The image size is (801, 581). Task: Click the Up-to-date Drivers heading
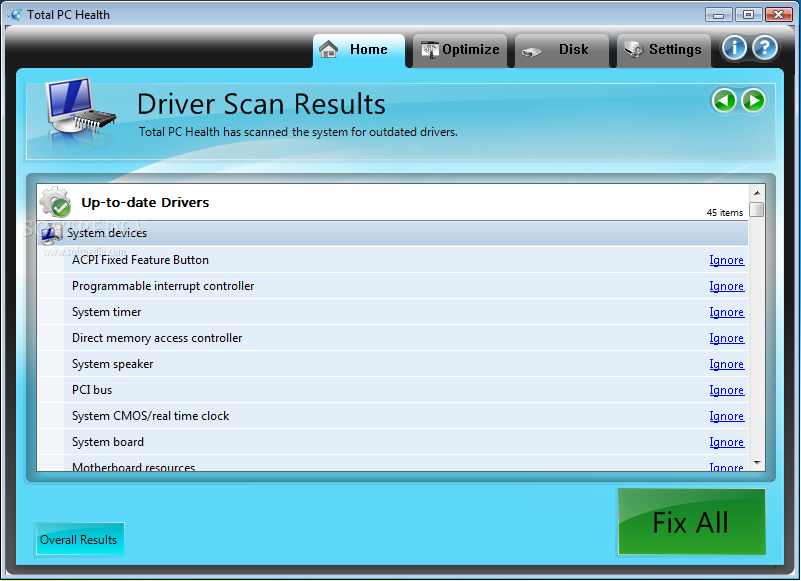pos(145,203)
